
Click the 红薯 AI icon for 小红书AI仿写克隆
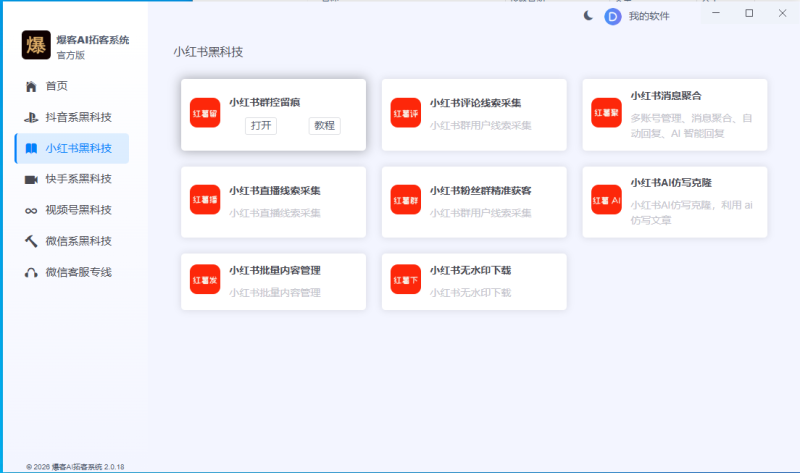pyautogui.click(x=606, y=200)
